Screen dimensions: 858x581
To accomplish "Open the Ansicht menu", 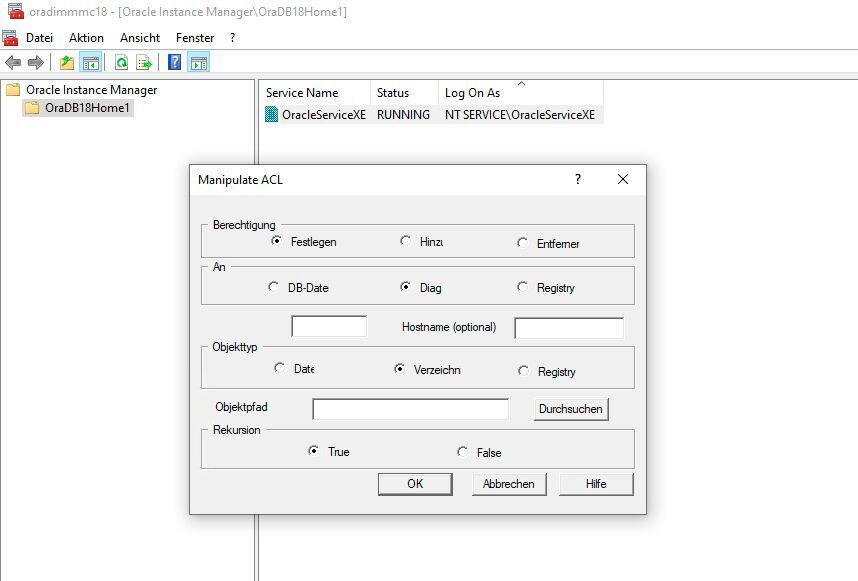I will click(140, 37).
